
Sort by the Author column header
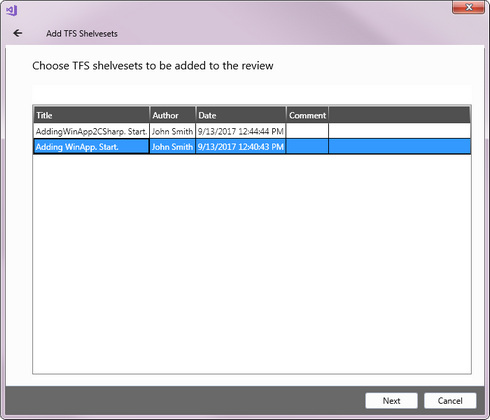173,115
